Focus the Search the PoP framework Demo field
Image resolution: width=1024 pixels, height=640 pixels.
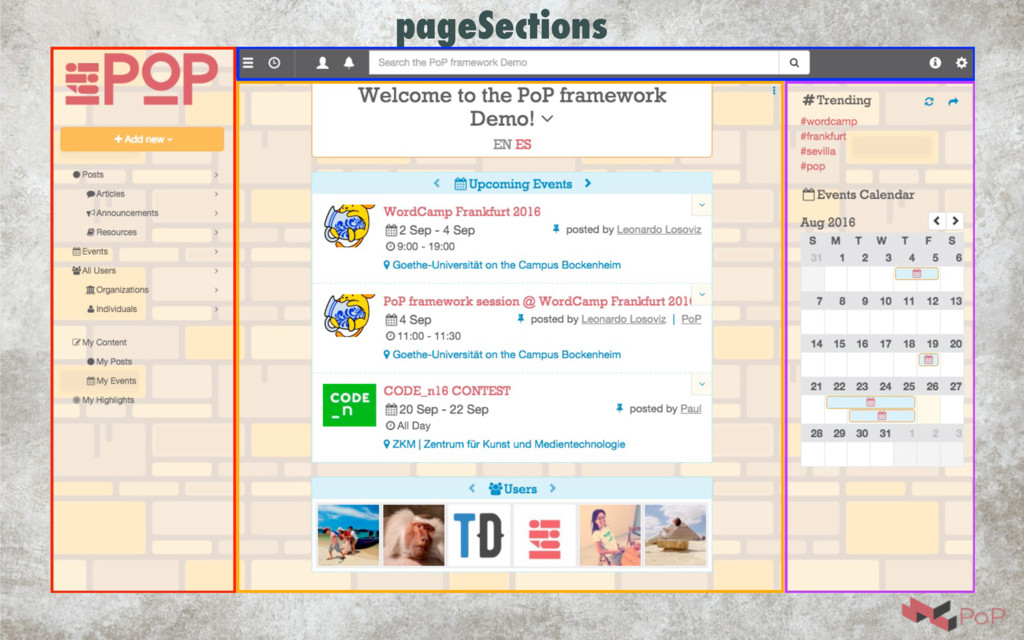pyautogui.click(x=574, y=63)
